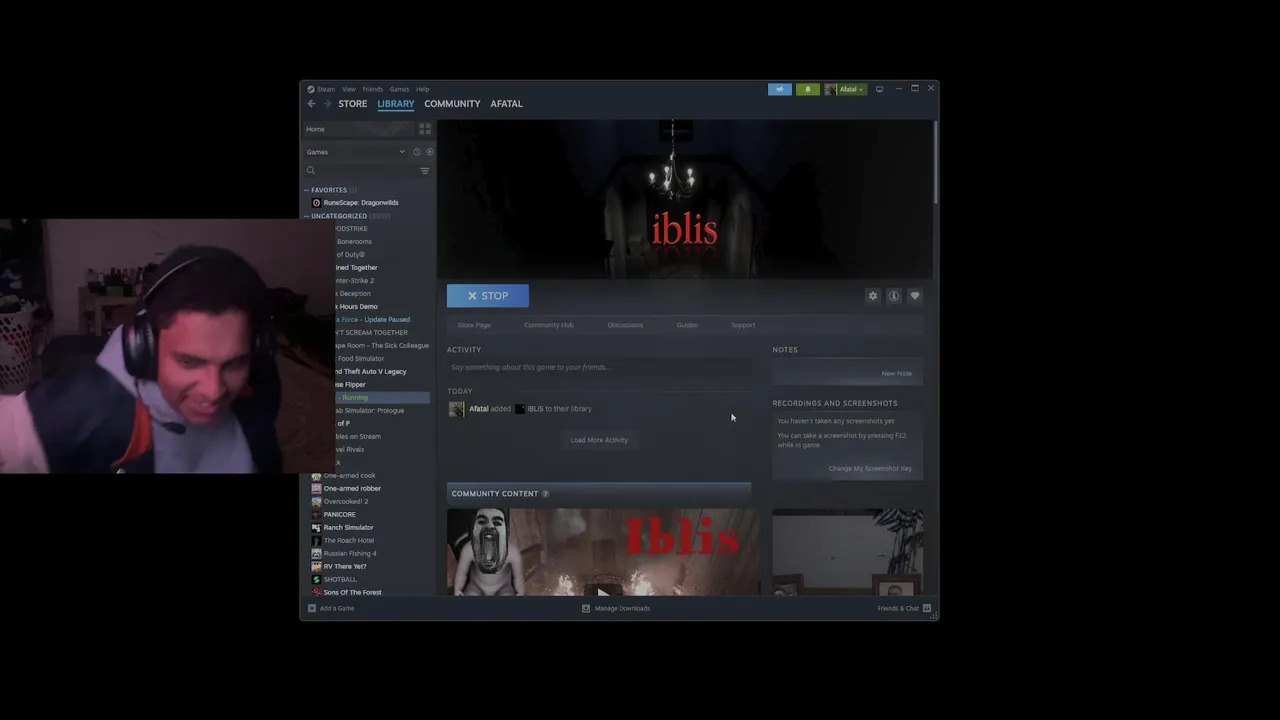This screenshot has height=720, width=1280.
Task: Show recent games clock icon filter
Action: [417, 152]
